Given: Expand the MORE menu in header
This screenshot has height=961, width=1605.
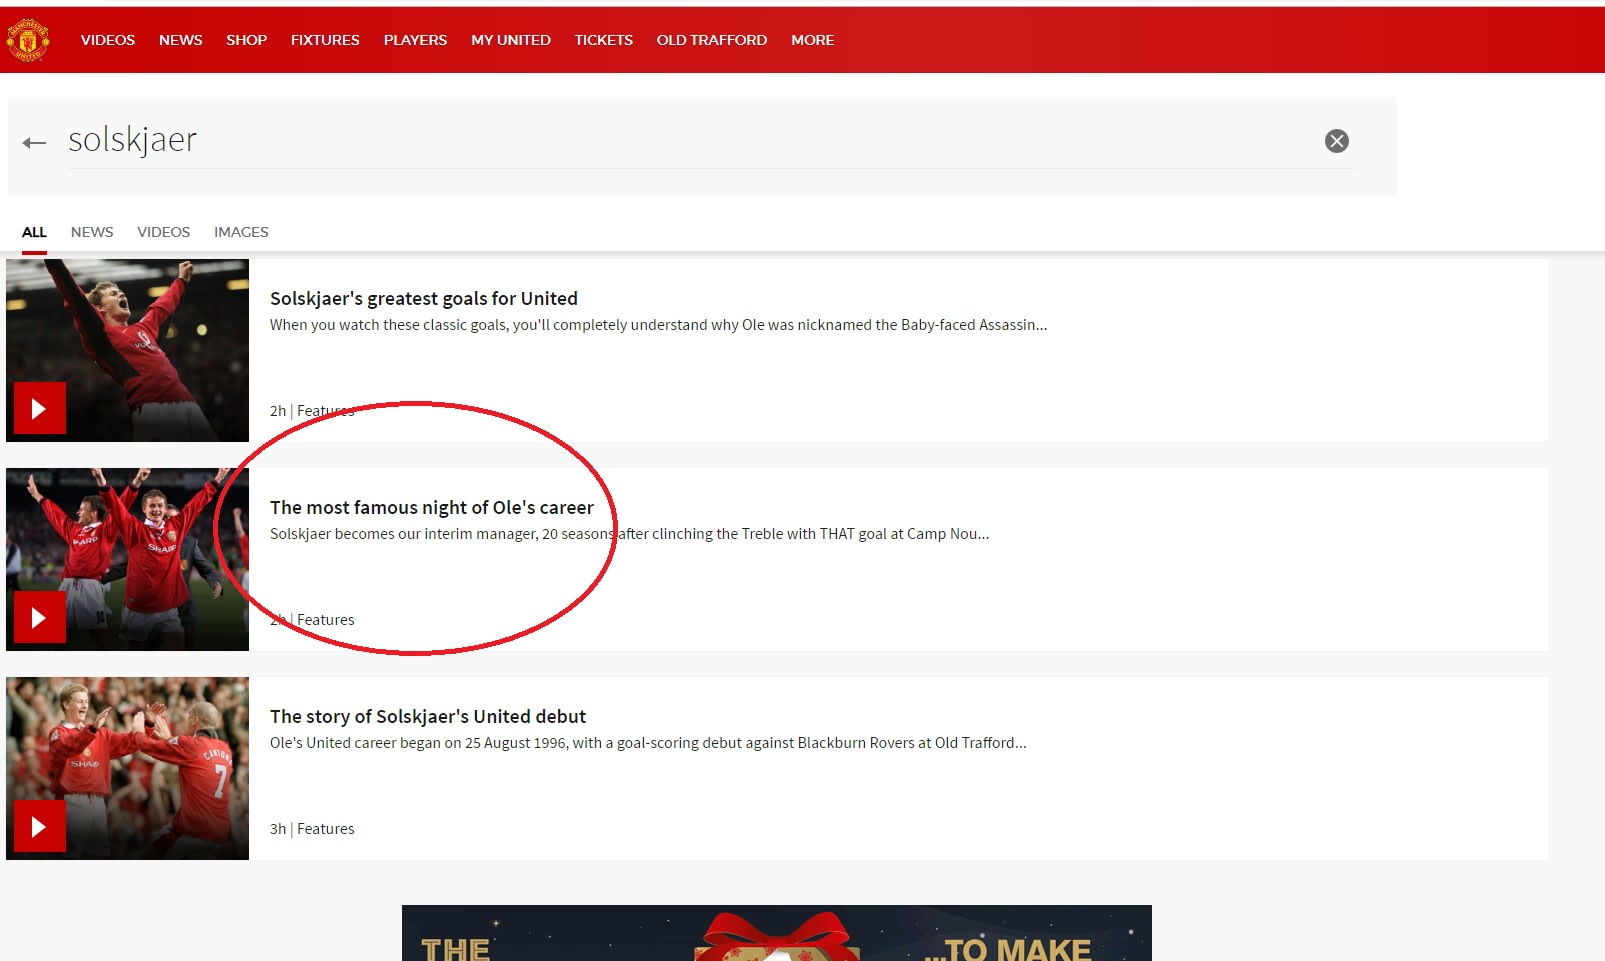Looking at the screenshot, I should [812, 40].
